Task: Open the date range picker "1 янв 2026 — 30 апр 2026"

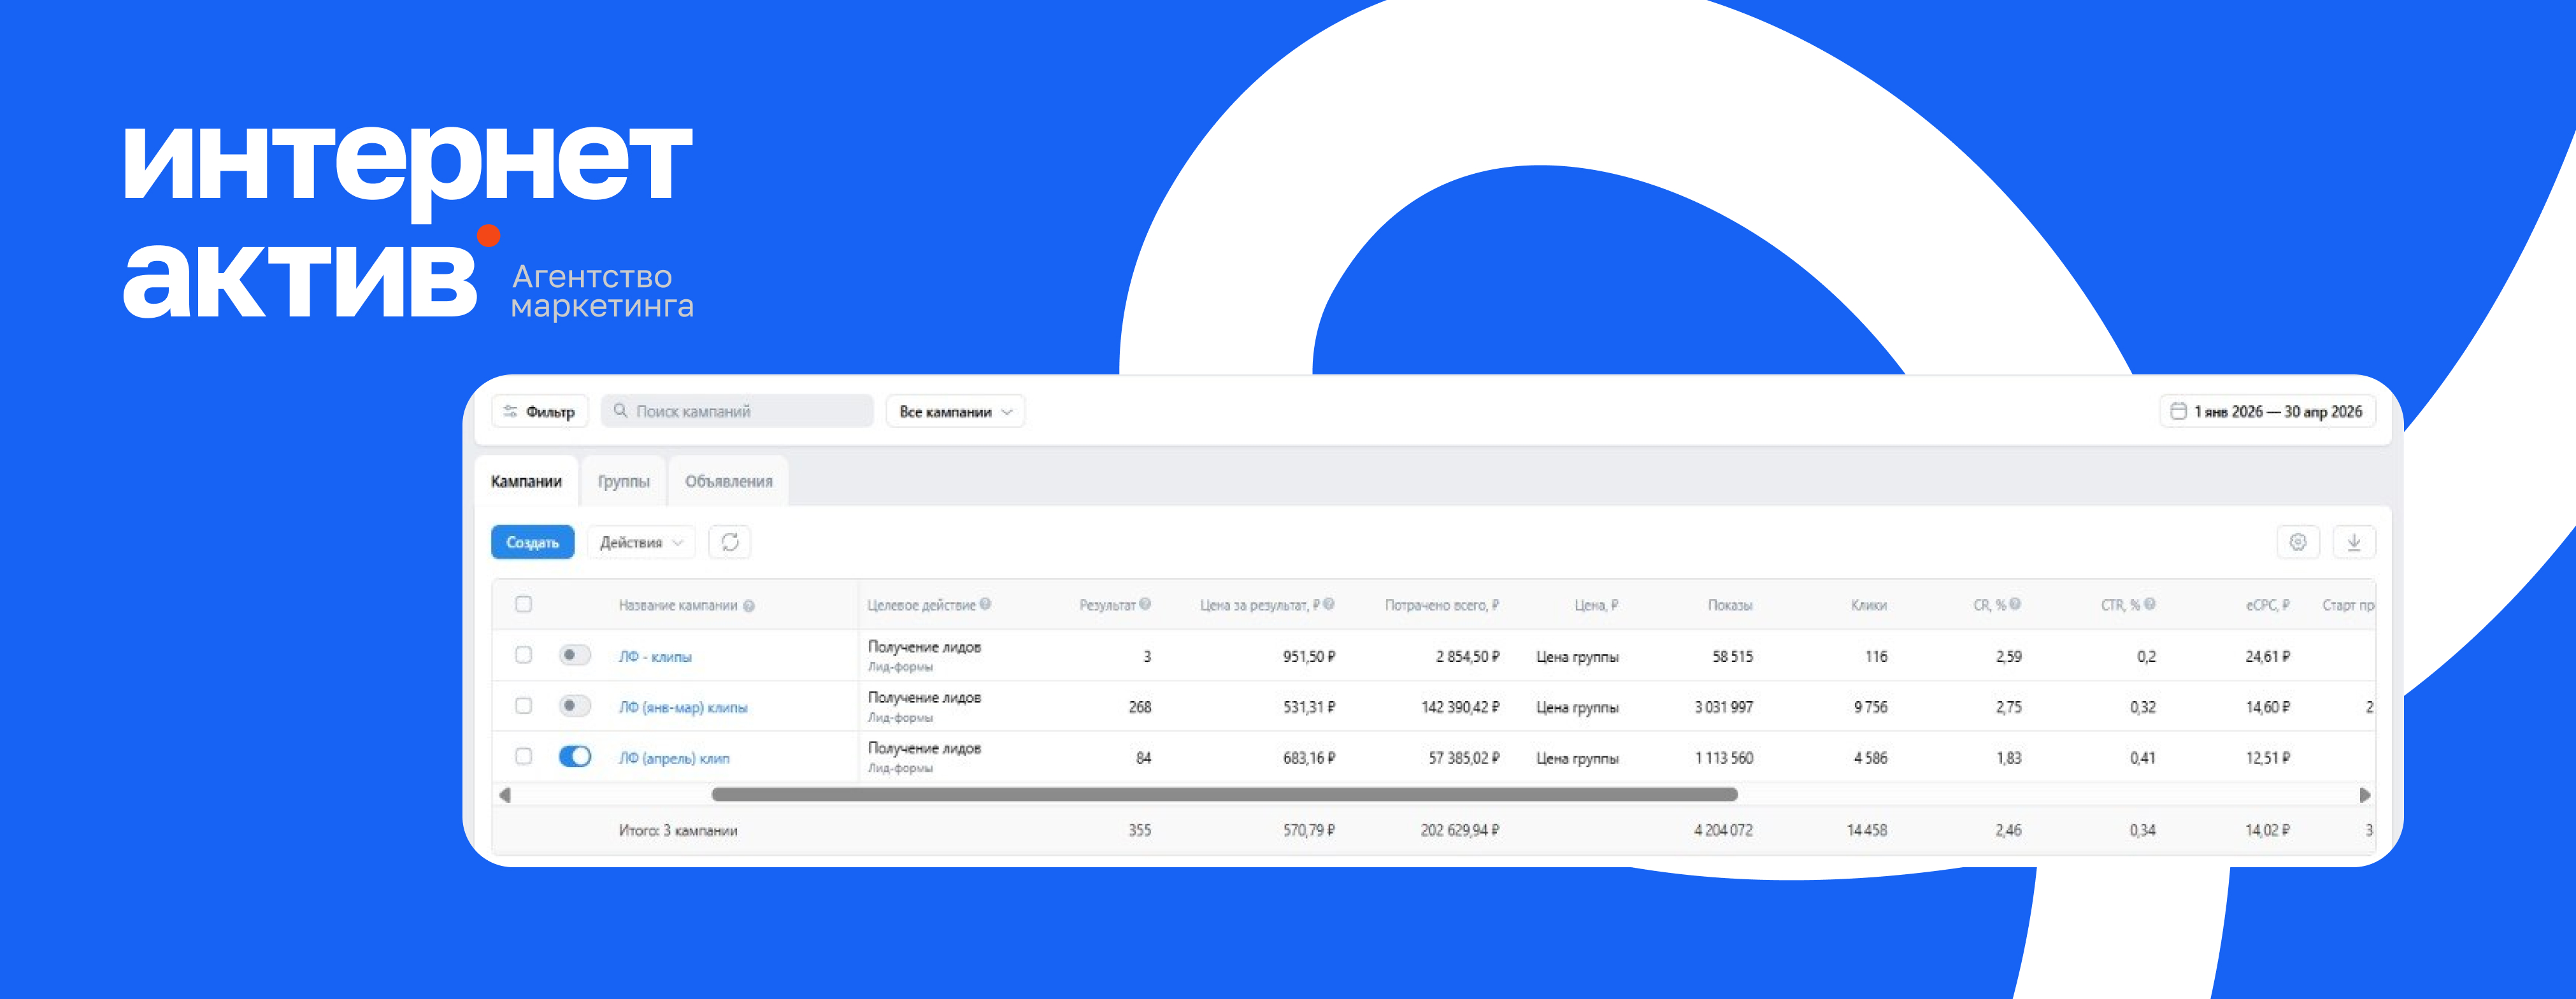Action: (2267, 412)
